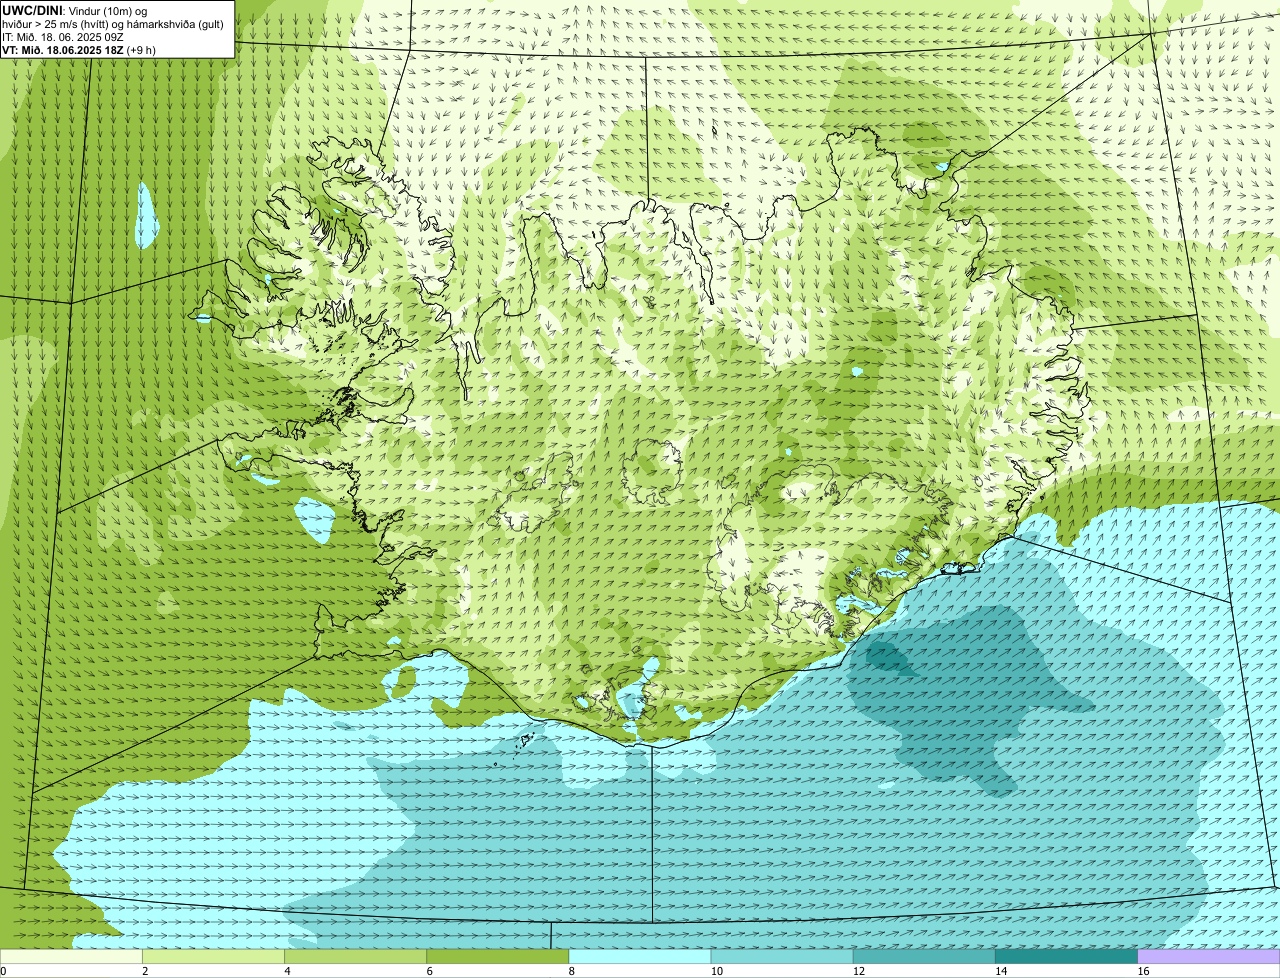Click the legend scale label "4"
Screen dimensions: 1280x978
point(287,971)
